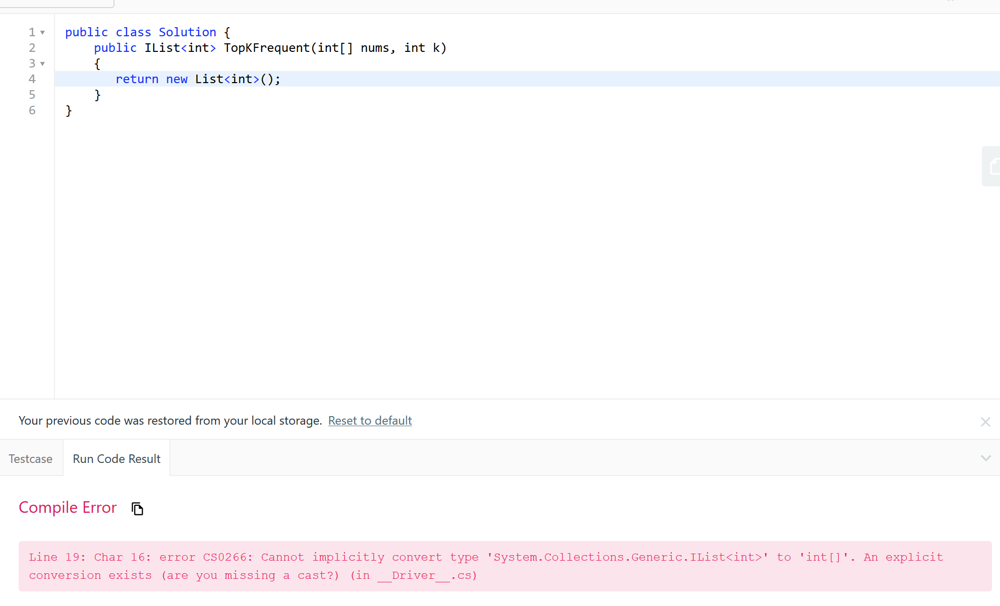The image size is (1000, 606).
Task: Open the floating widget on right edge
Action: 992,167
